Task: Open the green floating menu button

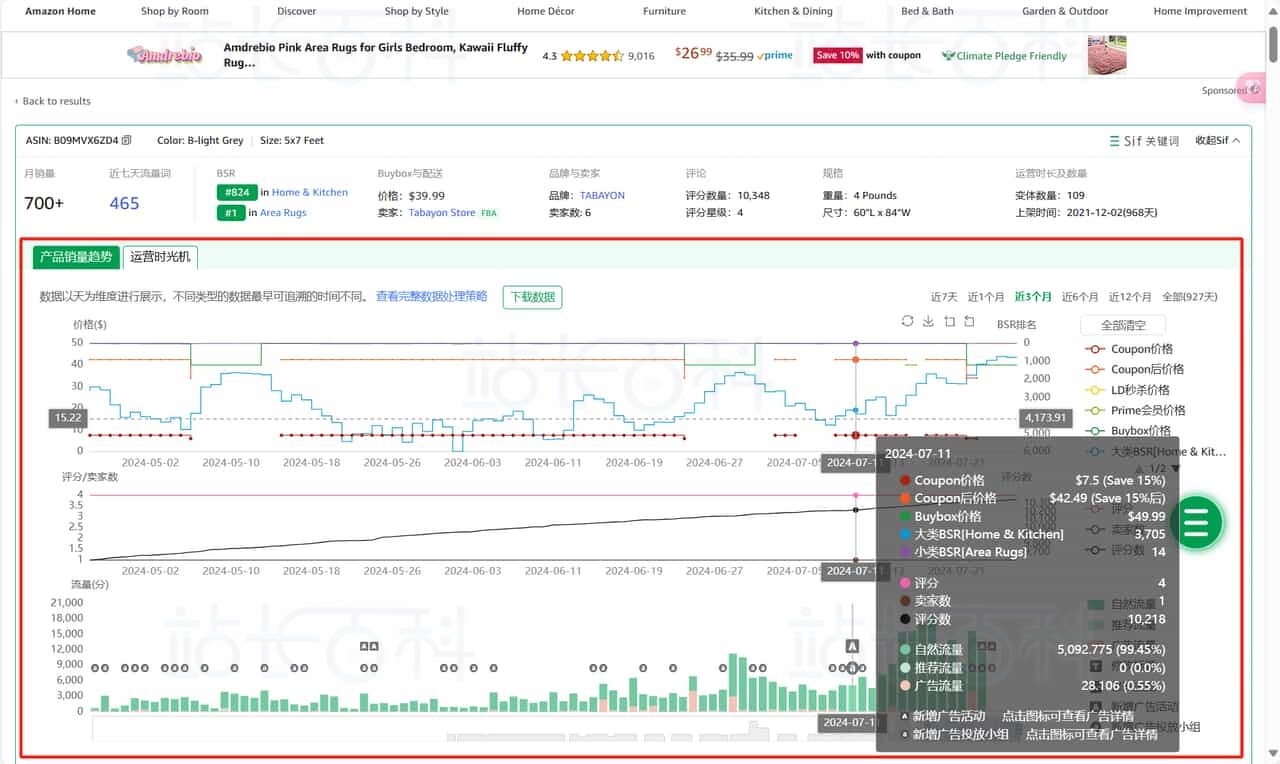Action: click(x=1197, y=522)
